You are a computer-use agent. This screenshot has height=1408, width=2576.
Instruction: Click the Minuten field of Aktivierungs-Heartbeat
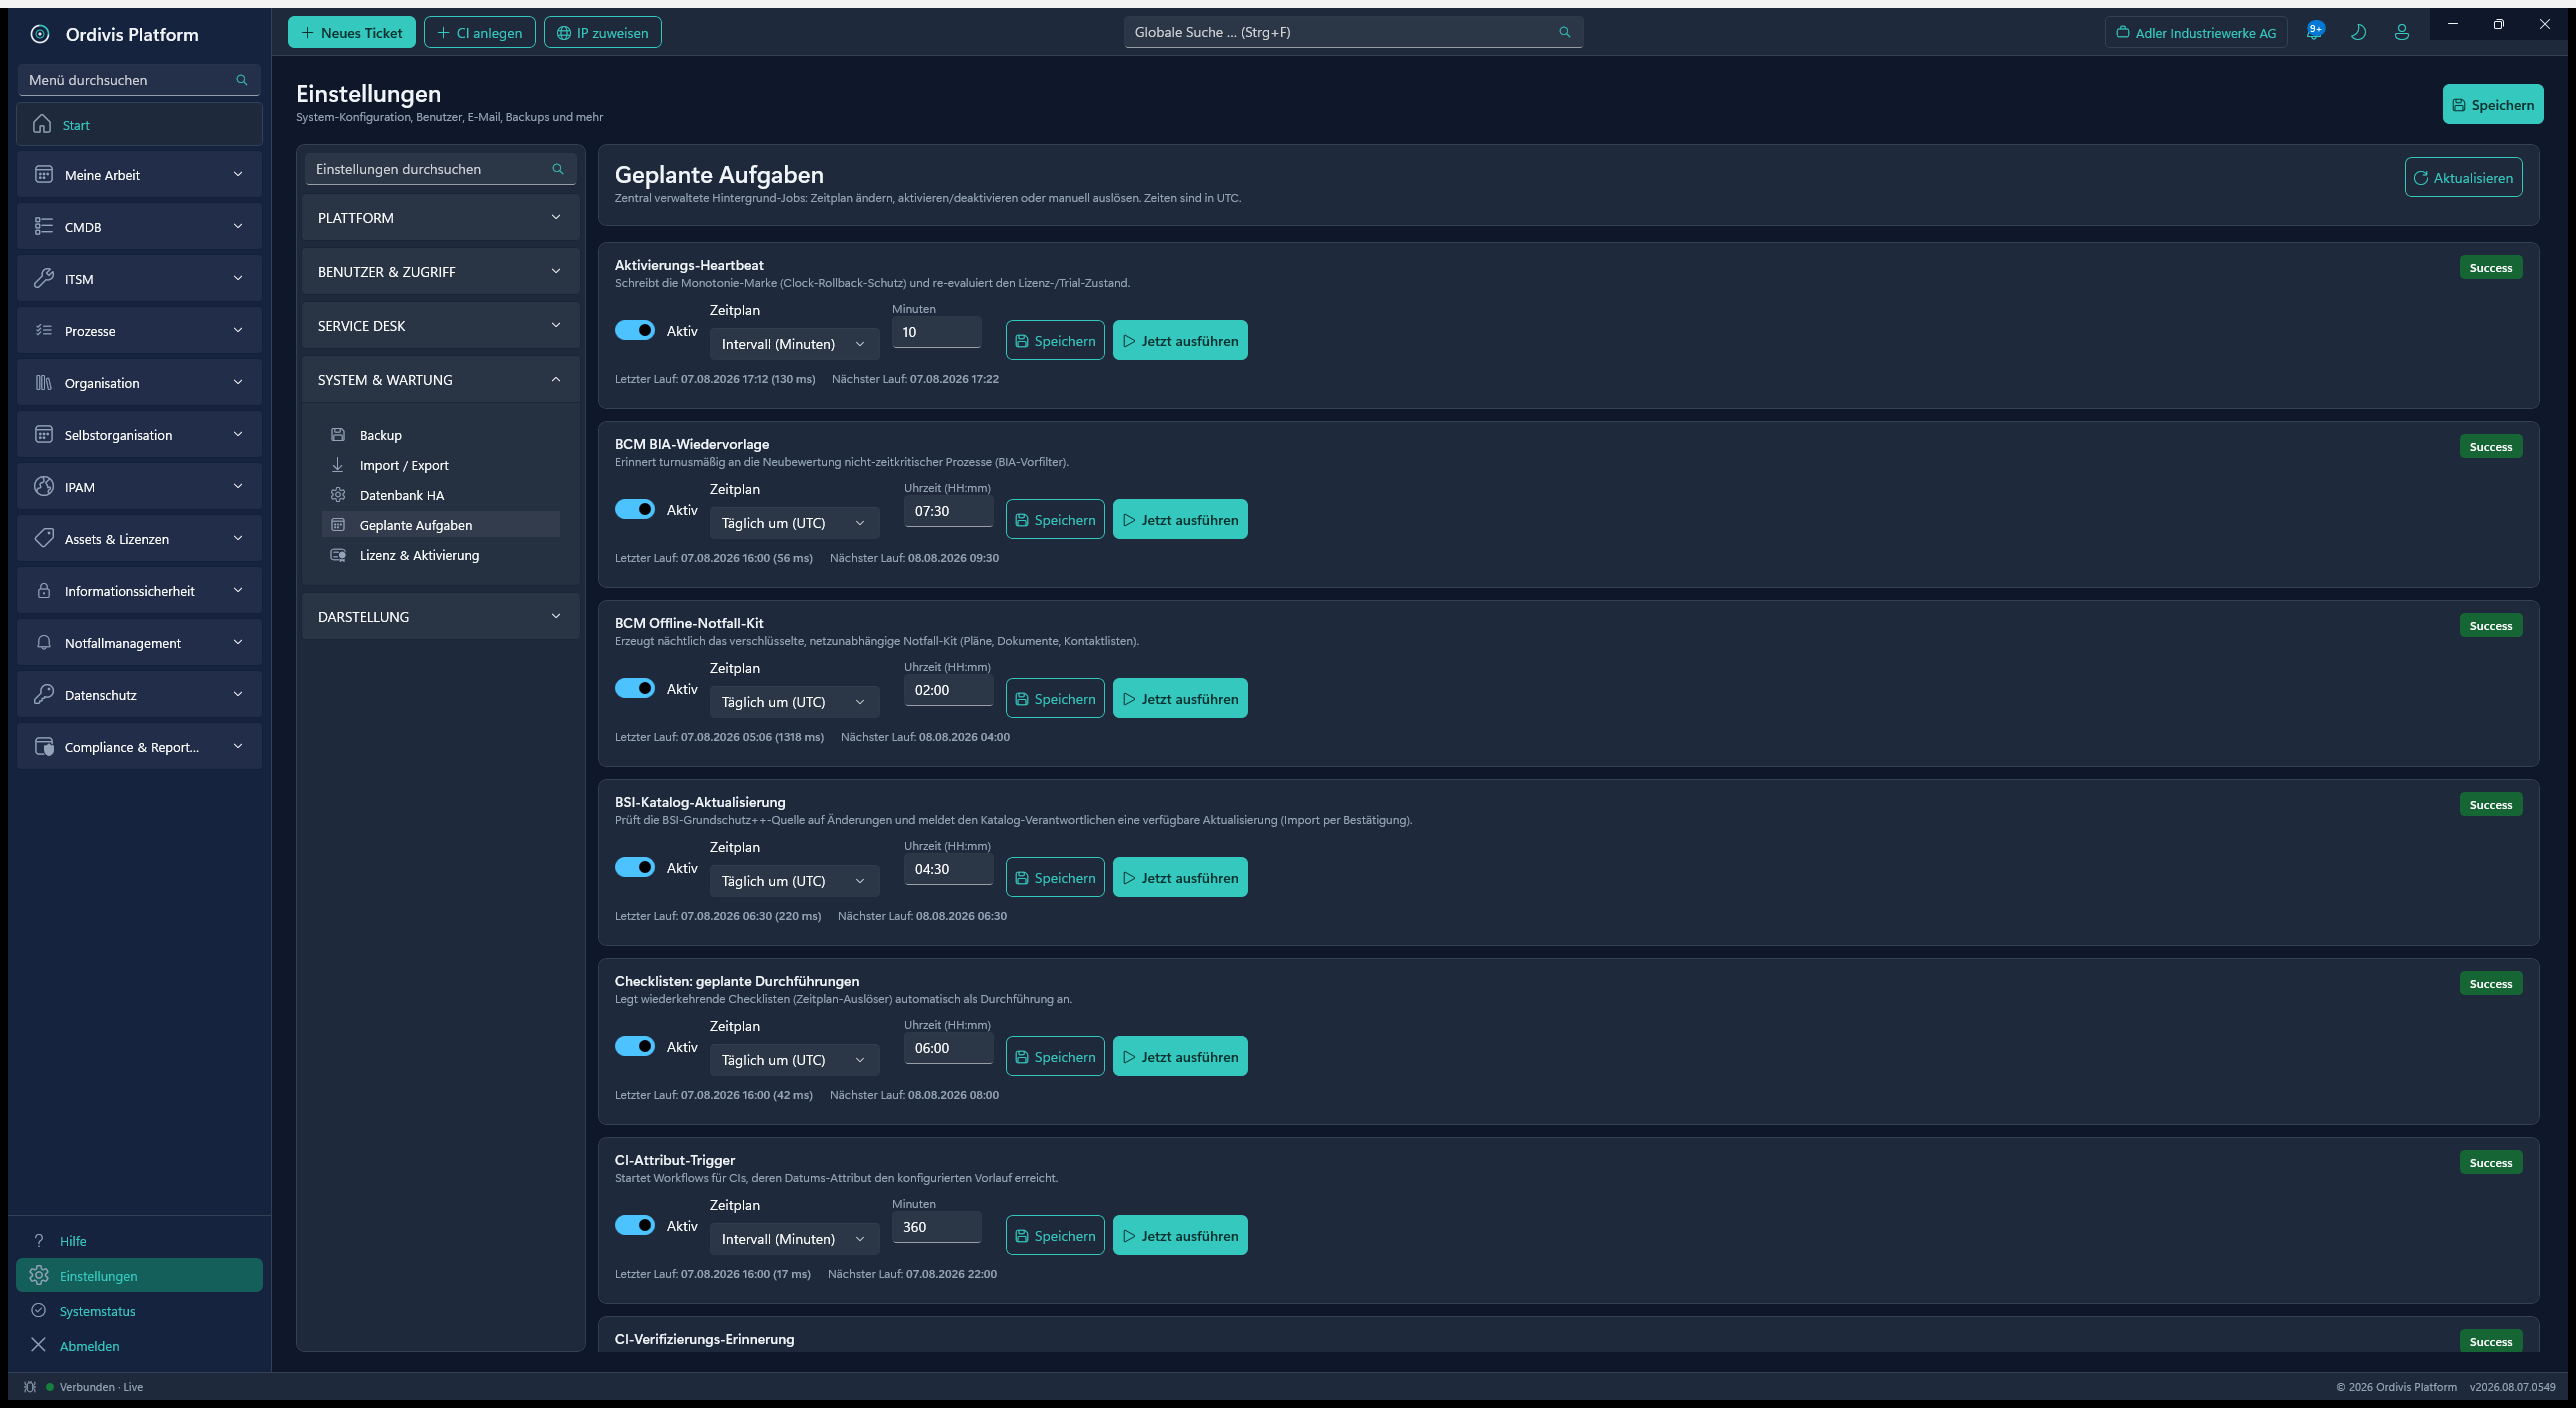coord(936,332)
